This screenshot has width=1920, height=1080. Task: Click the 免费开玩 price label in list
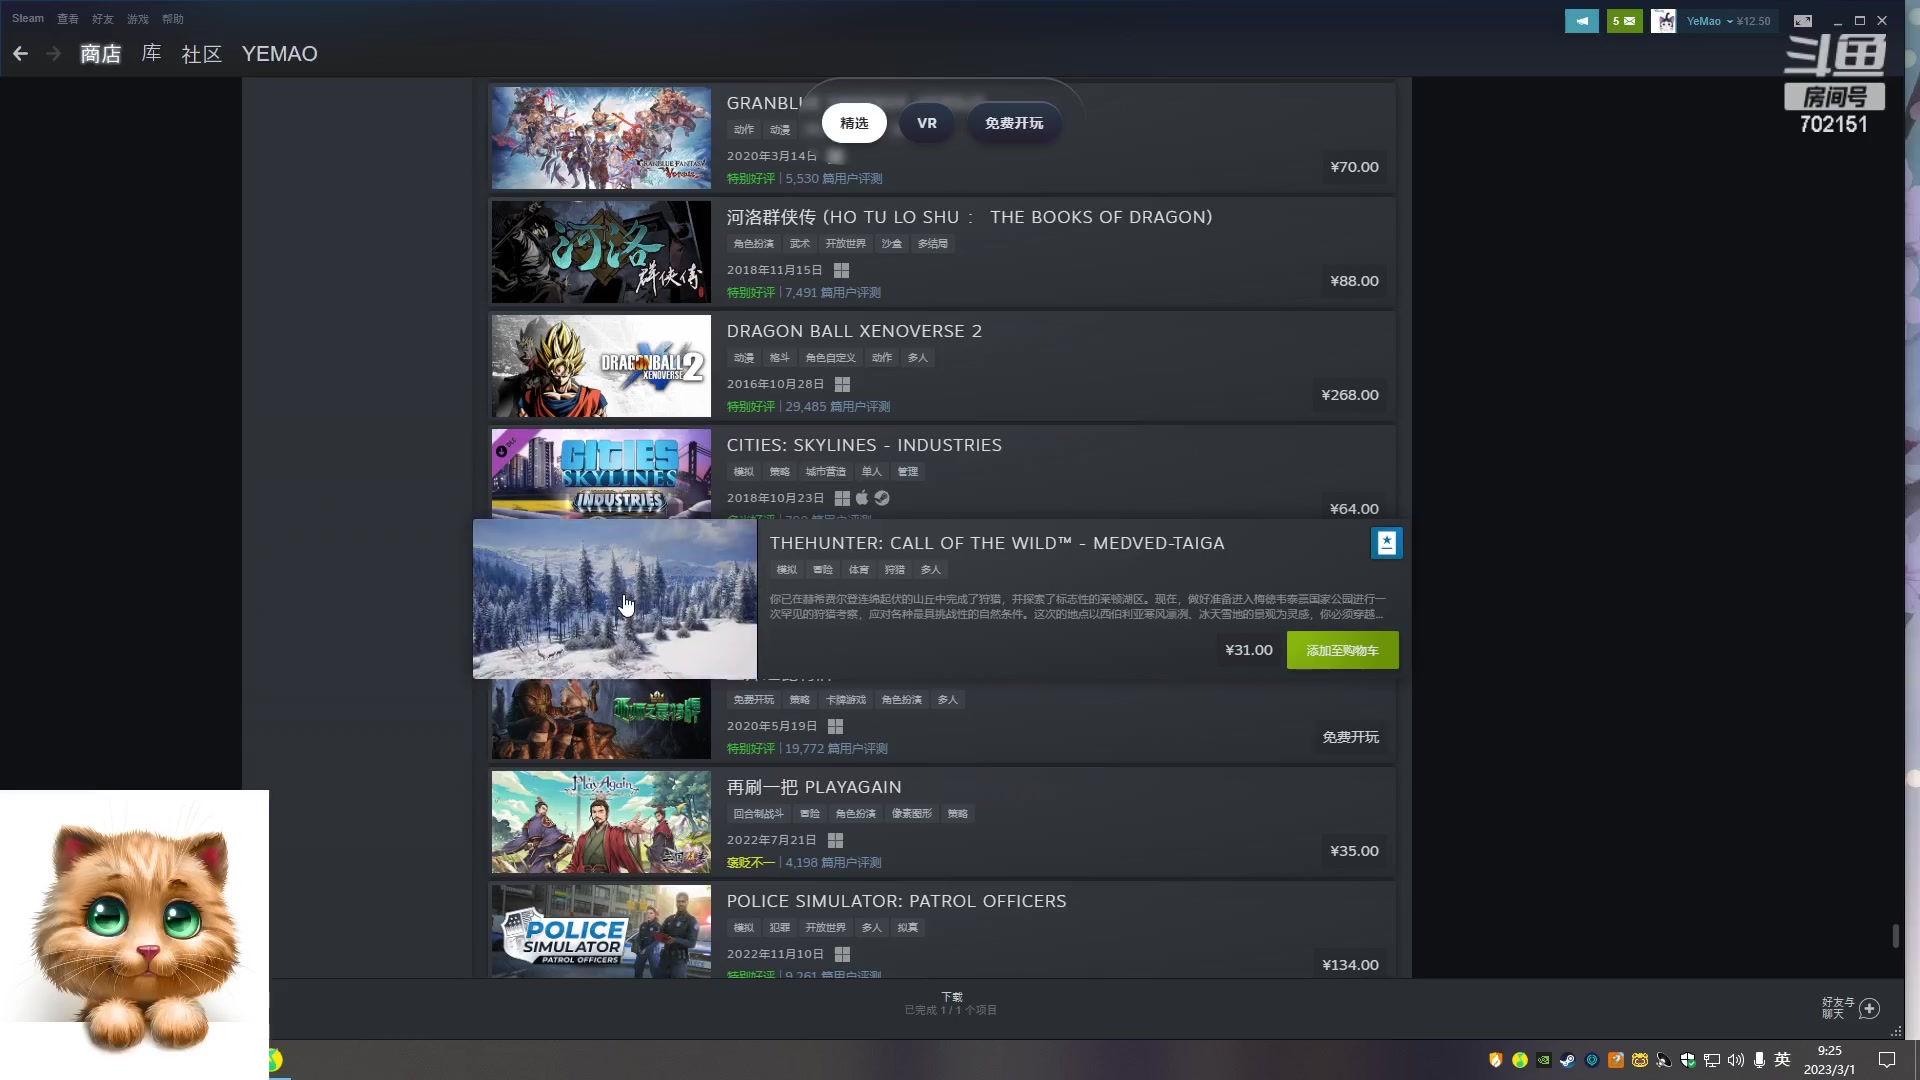coord(1350,737)
